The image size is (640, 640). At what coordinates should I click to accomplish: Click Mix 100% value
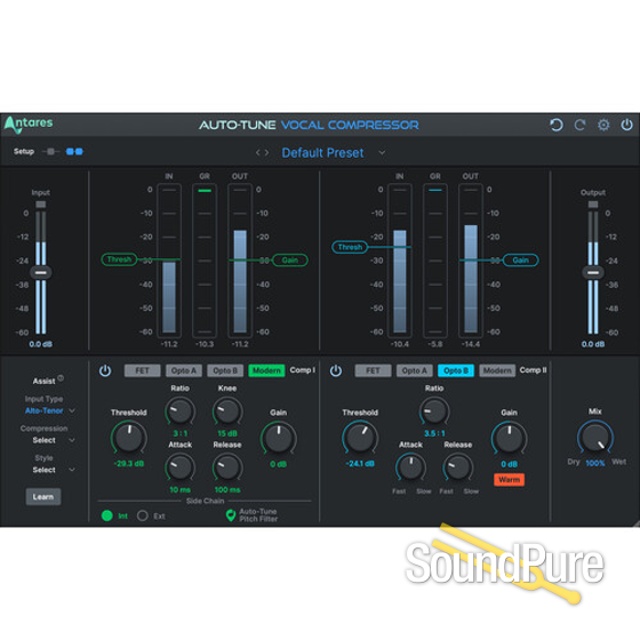coord(595,463)
